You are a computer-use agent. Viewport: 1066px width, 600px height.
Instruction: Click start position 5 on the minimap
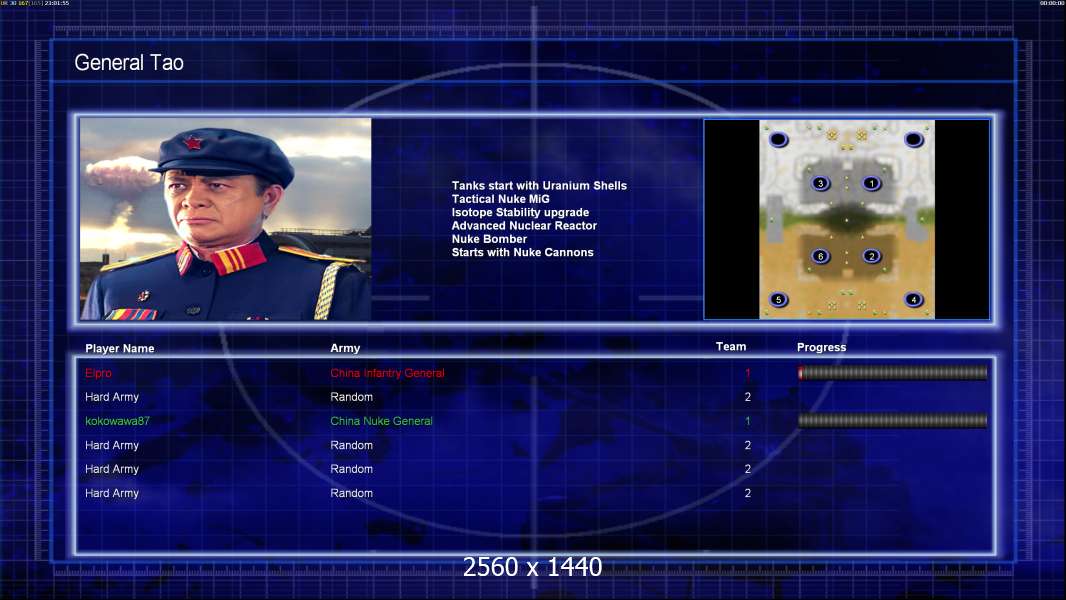point(778,299)
